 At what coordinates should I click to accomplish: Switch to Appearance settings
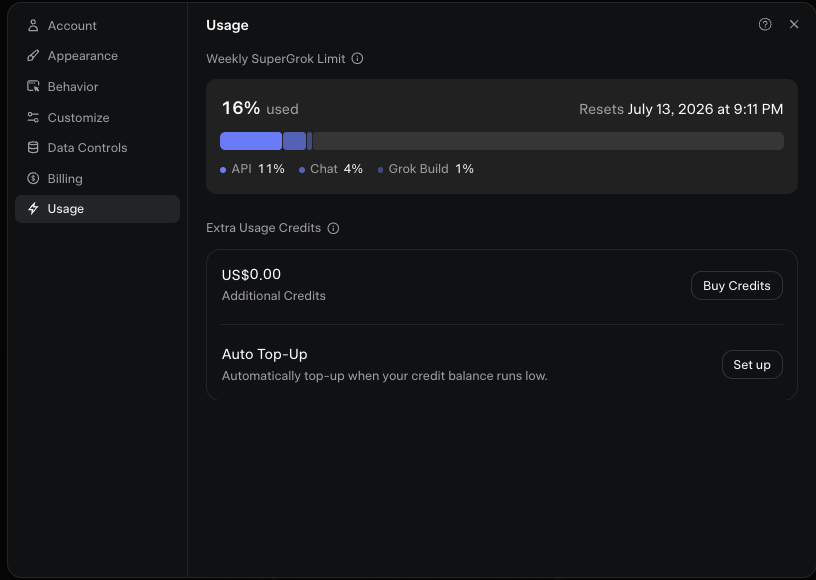(x=97, y=56)
